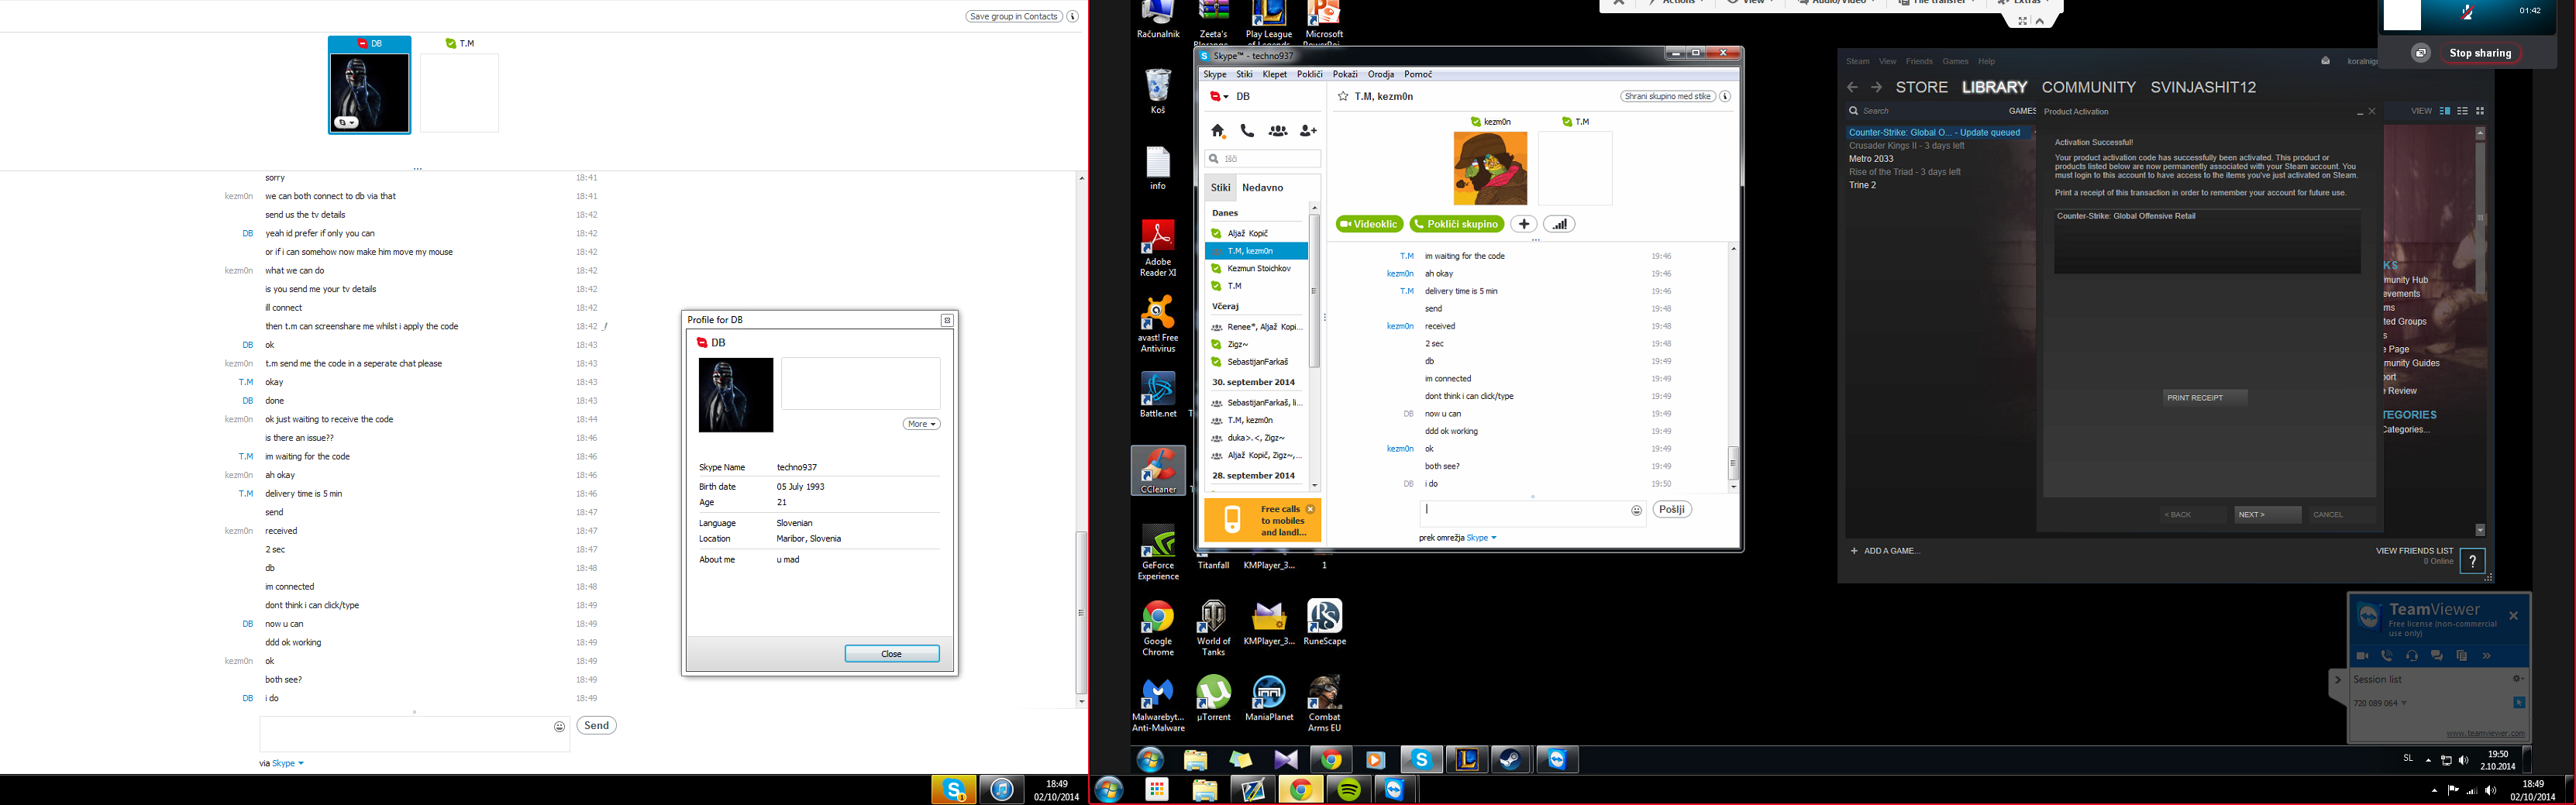This screenshot has height=805, width=2576.
Task: Open Skype Home in the techno937 window
Action: pos(1217,131)
